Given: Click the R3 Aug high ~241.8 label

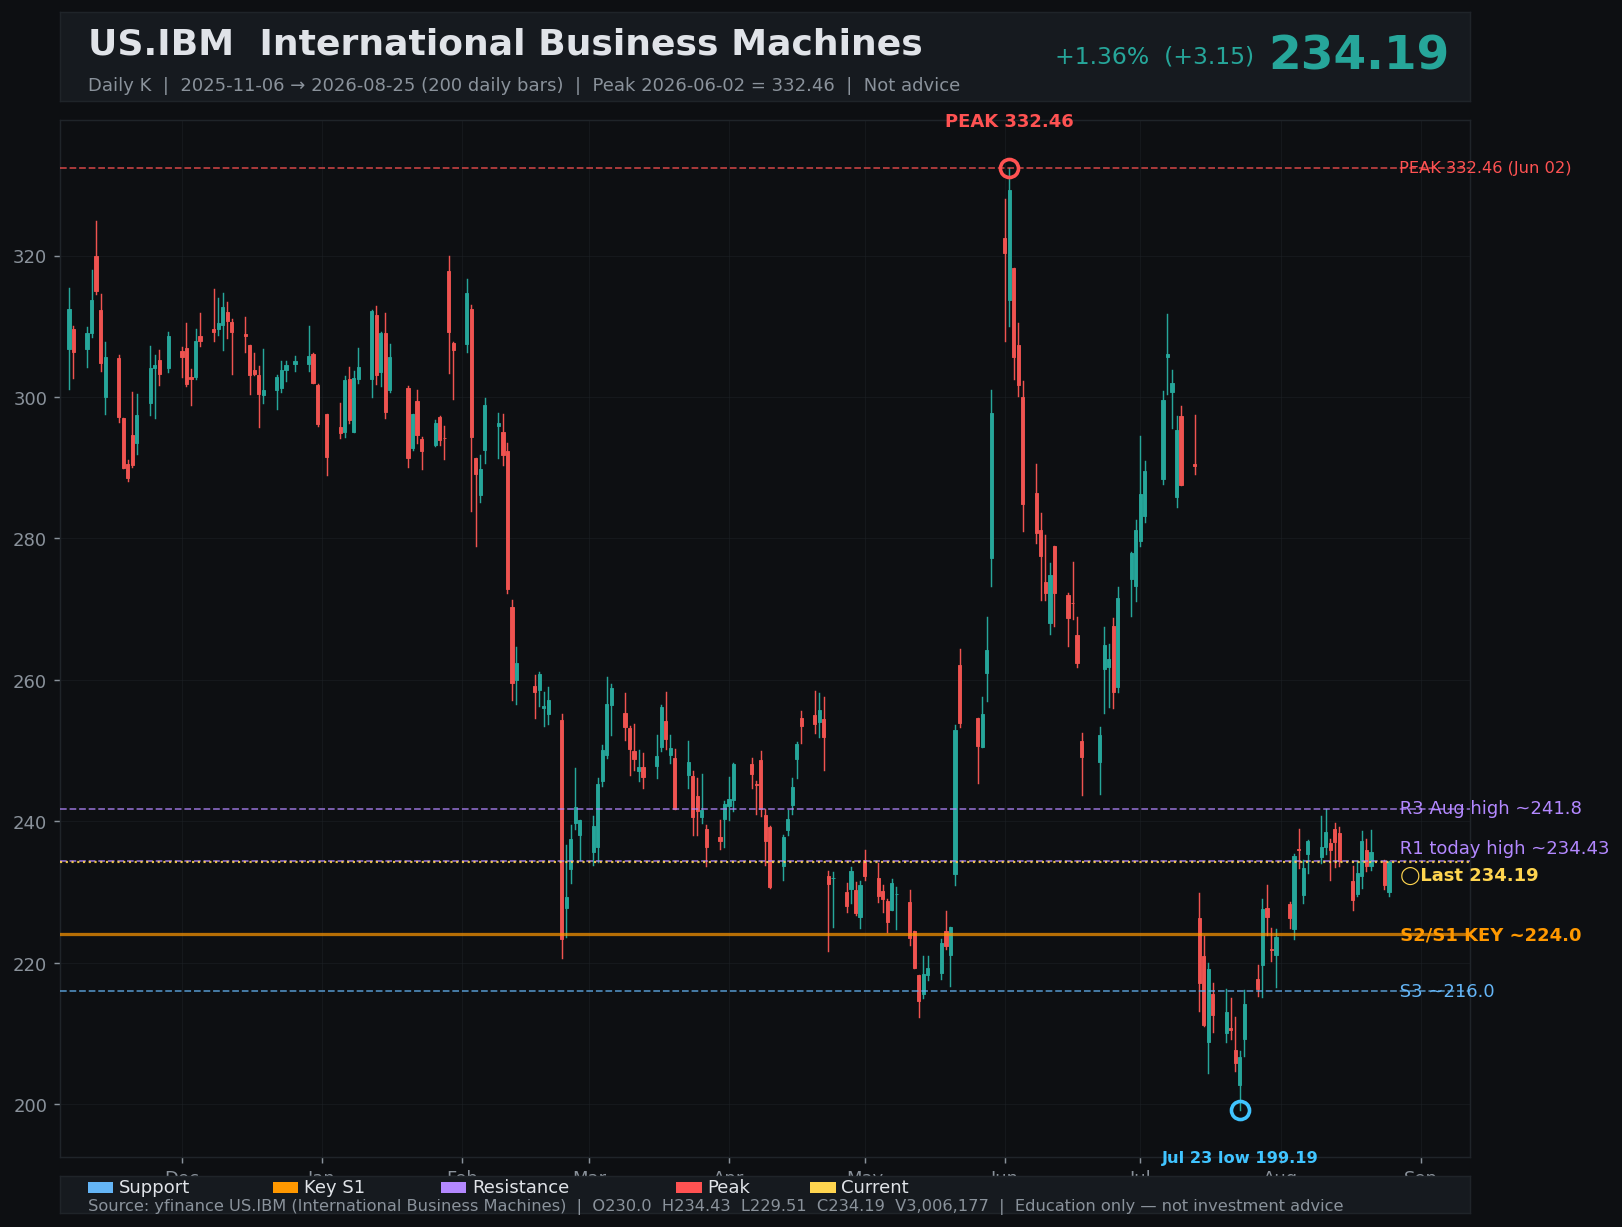Looking at the screenshot, I should click(x=1490, y=808).
